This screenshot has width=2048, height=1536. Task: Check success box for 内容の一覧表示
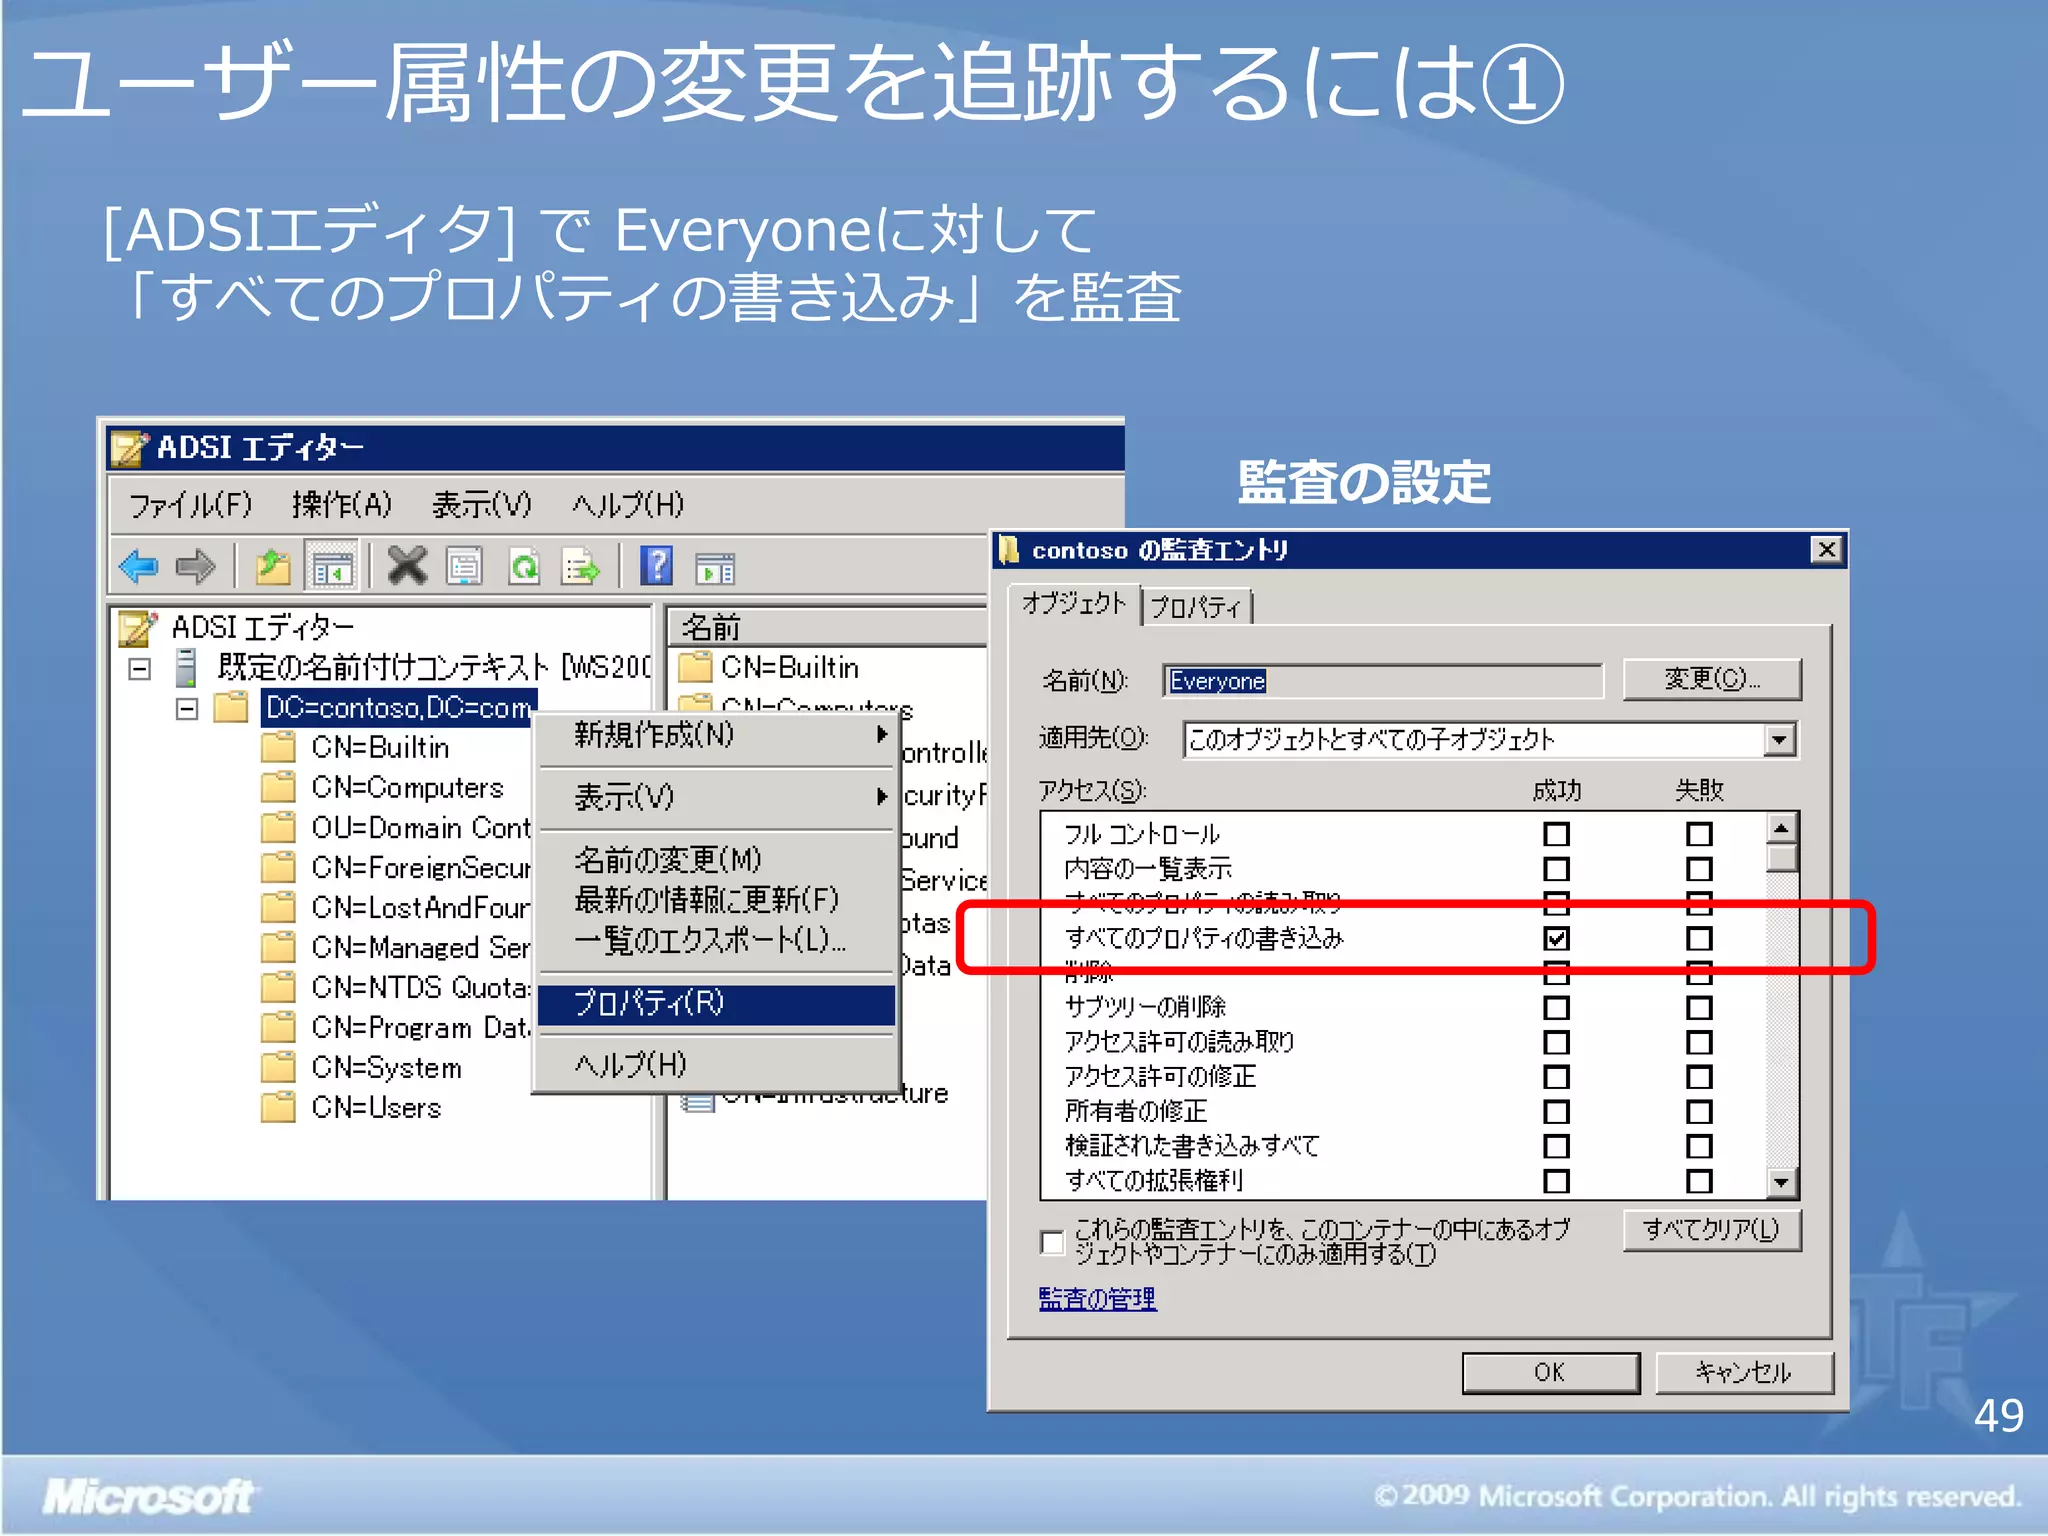[x=1556, y=869]
